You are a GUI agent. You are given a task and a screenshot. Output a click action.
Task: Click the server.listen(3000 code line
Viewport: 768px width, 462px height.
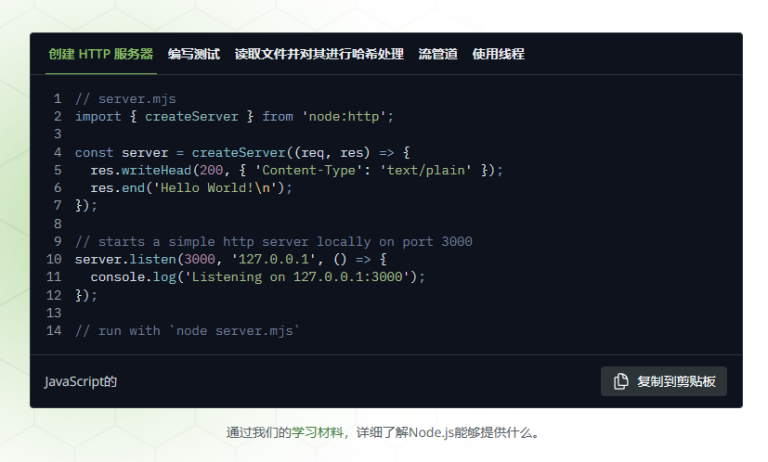231,259
